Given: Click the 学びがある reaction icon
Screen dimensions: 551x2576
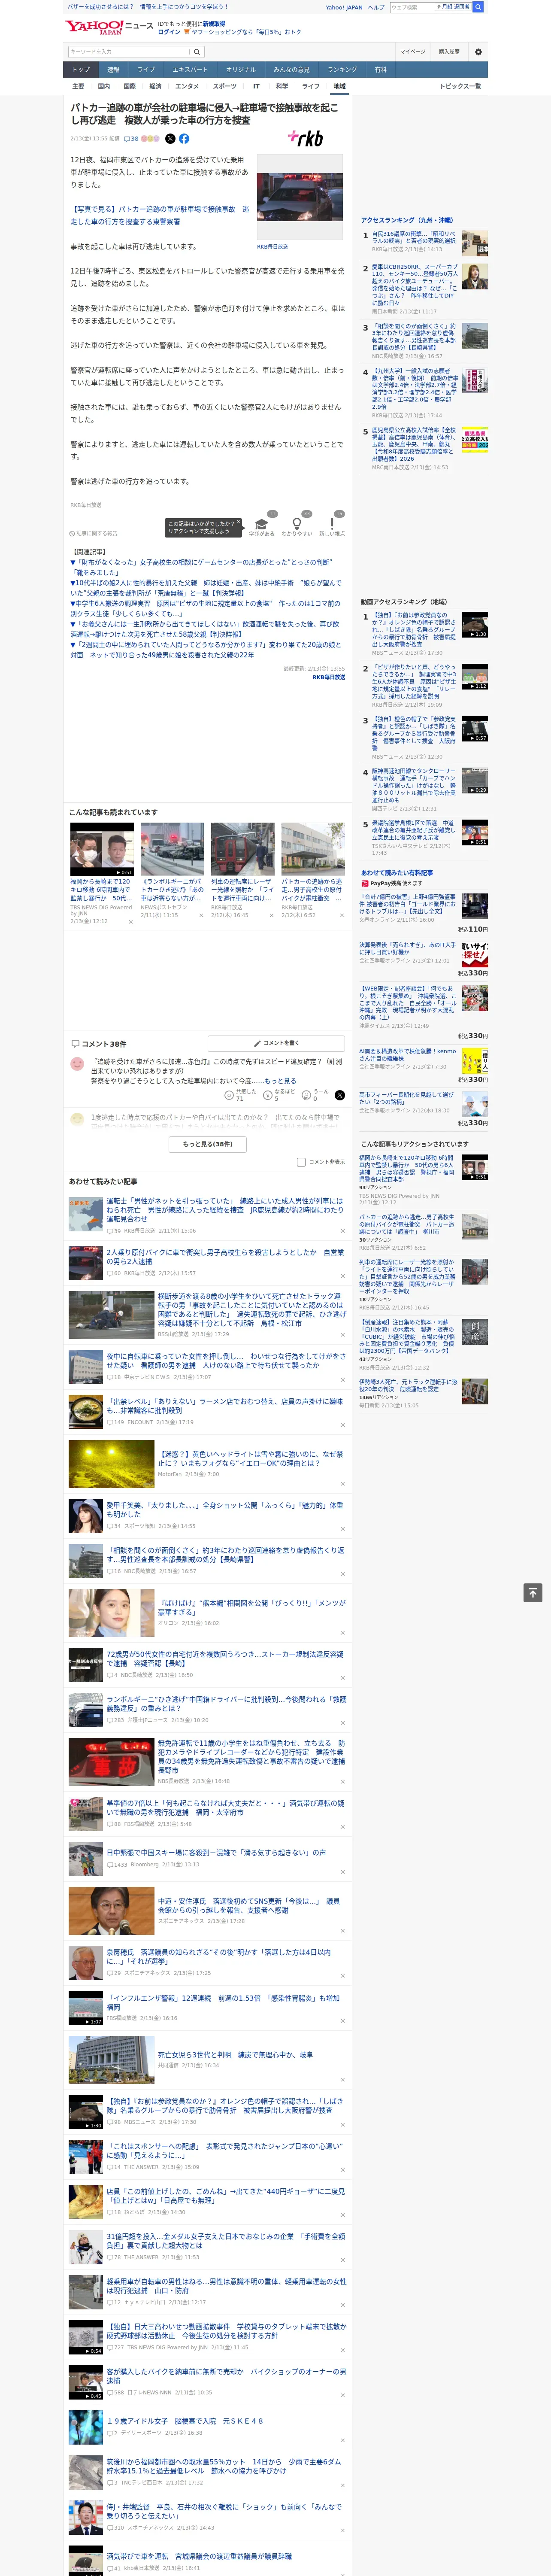Looking at the screenshot, I should pos(262,524).
